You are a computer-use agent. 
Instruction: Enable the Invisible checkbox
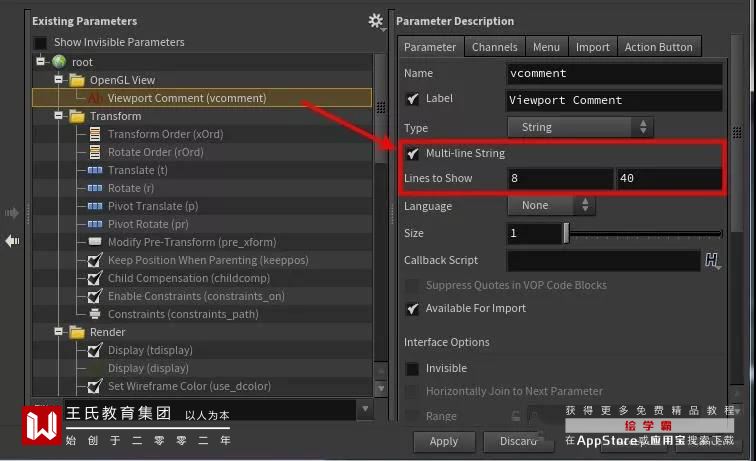(x=412, y=369)
